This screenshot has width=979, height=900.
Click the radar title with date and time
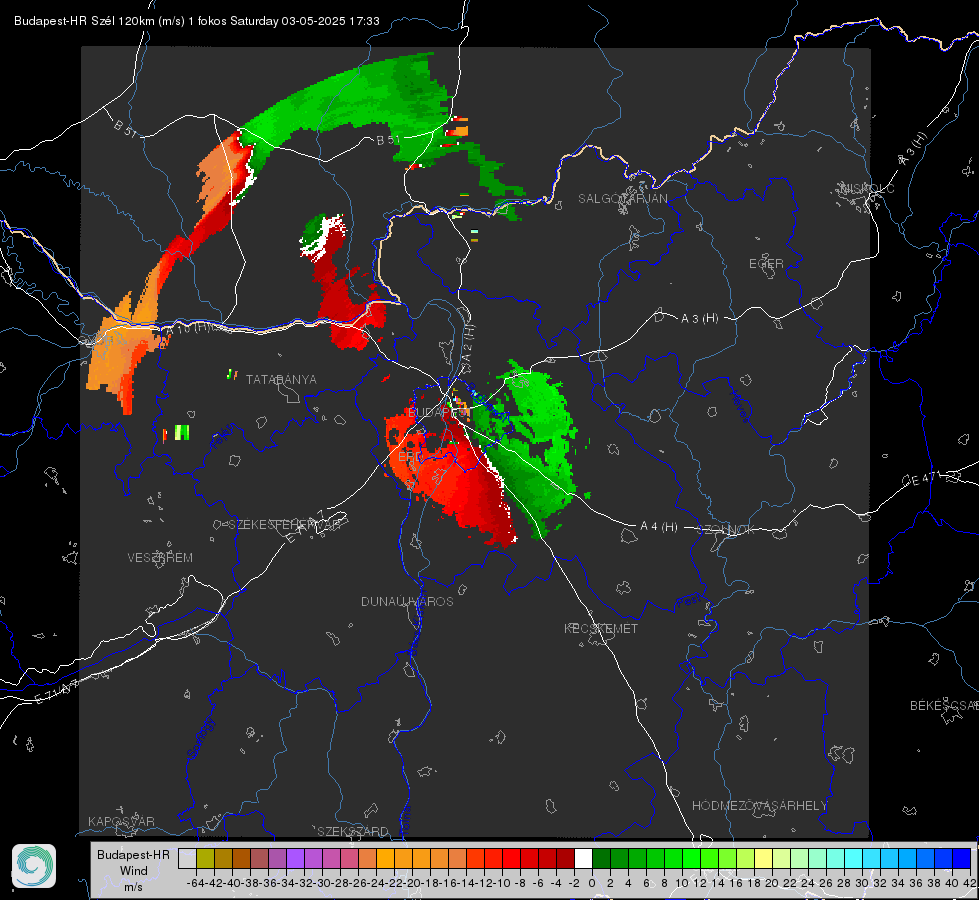[197, 21]
